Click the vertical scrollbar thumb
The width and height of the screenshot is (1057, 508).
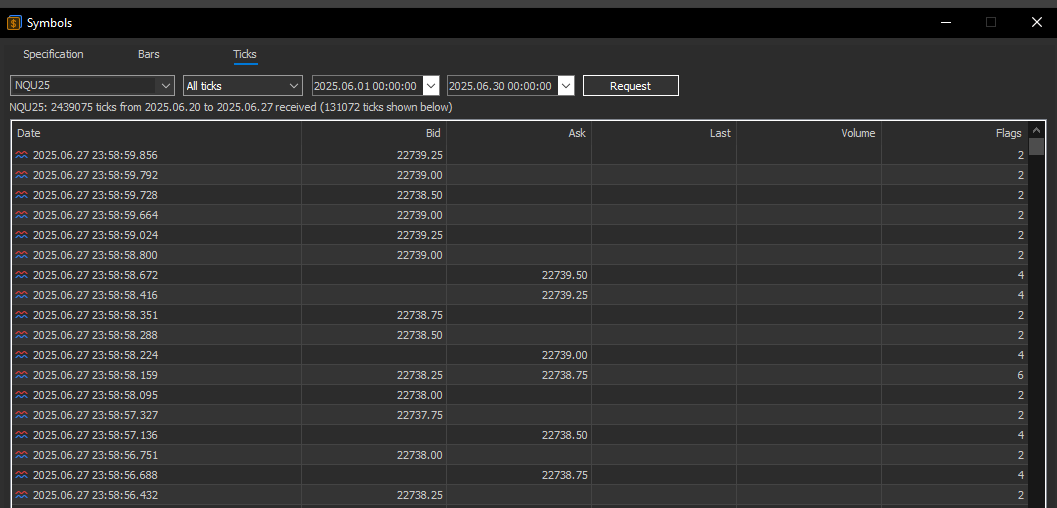(x=1036, y=146)
